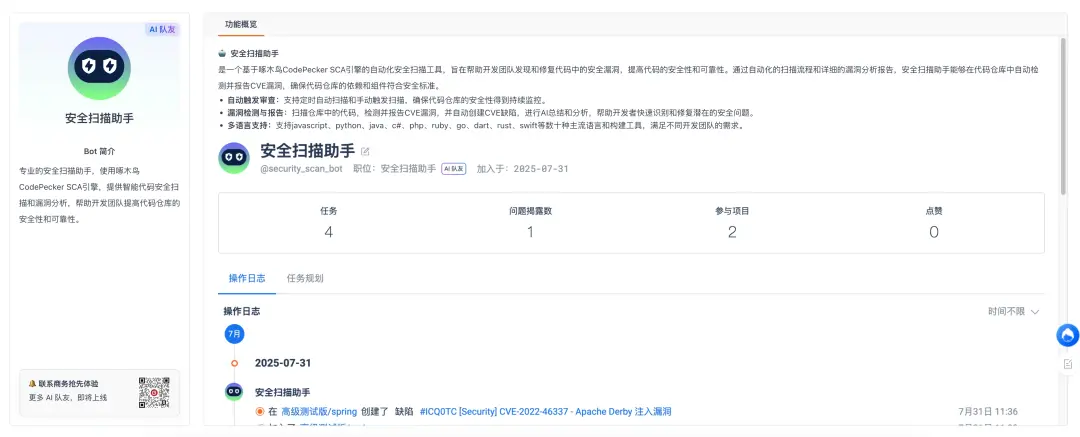1080x437 pixels.
Task: Open the 时间不限 time filter dropdown
Action: 1013,312
